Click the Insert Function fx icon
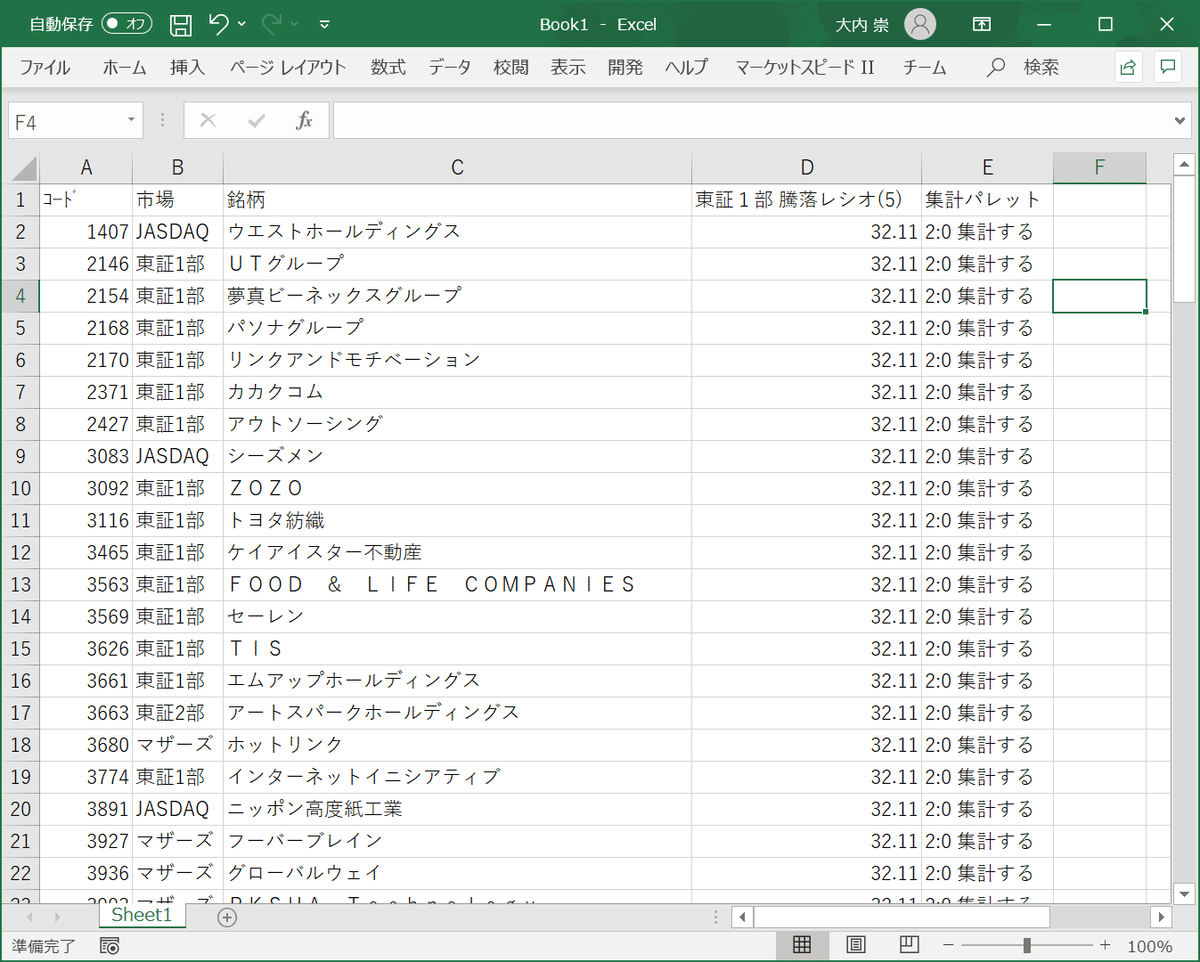 click(305, 121)
